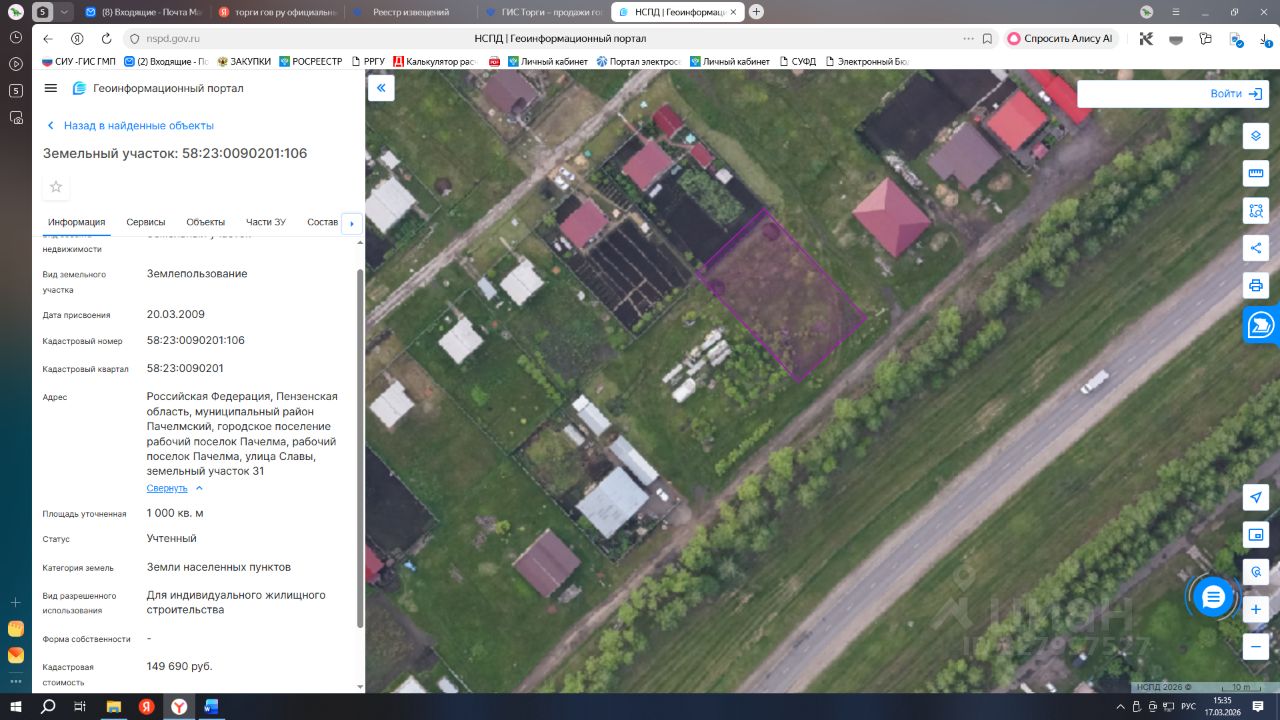
Task: Locate my position on the map
Action: click(1255, 498)
